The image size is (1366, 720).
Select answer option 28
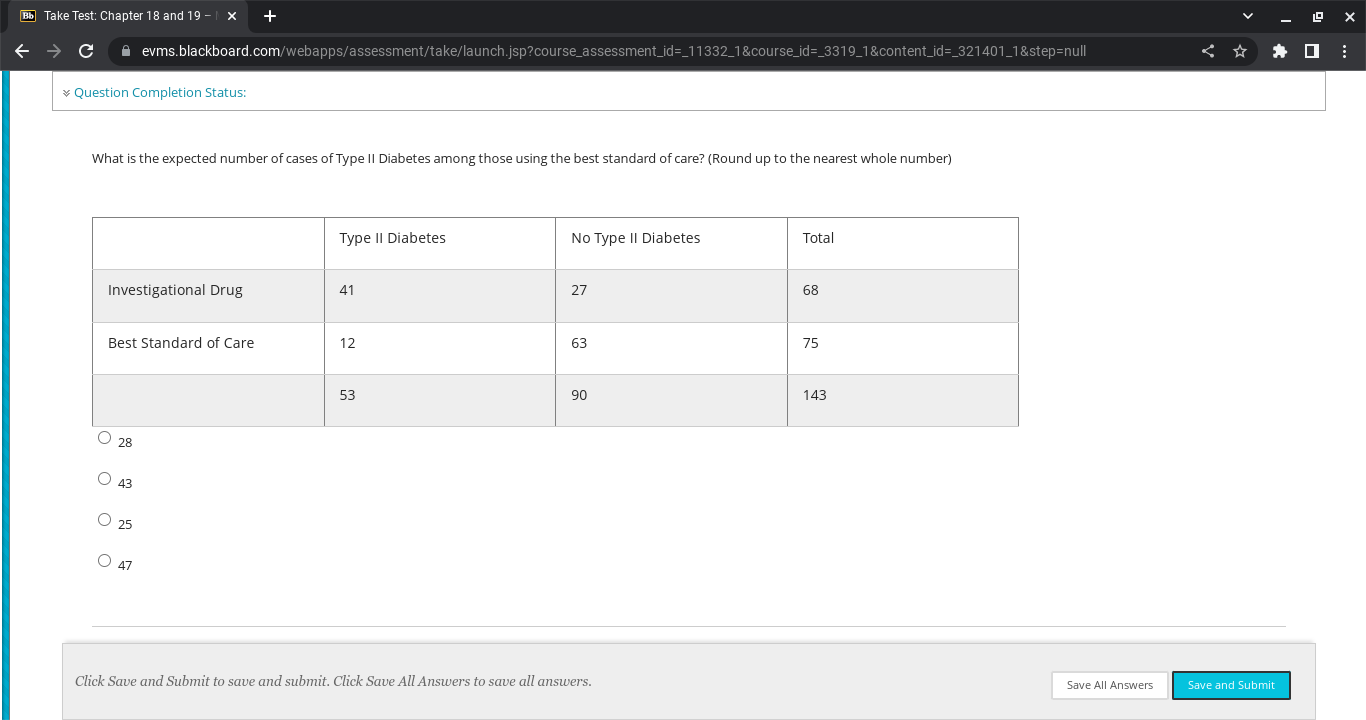coord(105,438)
